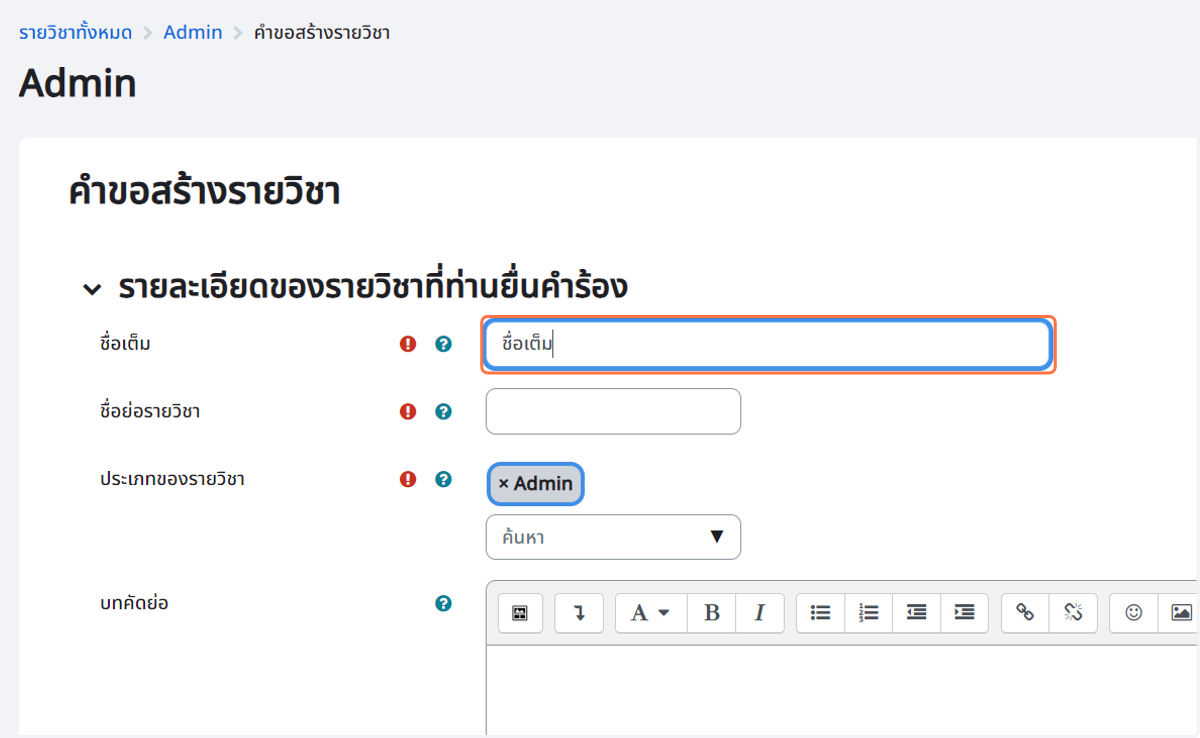The width and height of the screenshot is (1200, 738).
Task: Click inside the บทคัดย่อ editor text area
Action: pyautogui.click(x=842, y=690)
